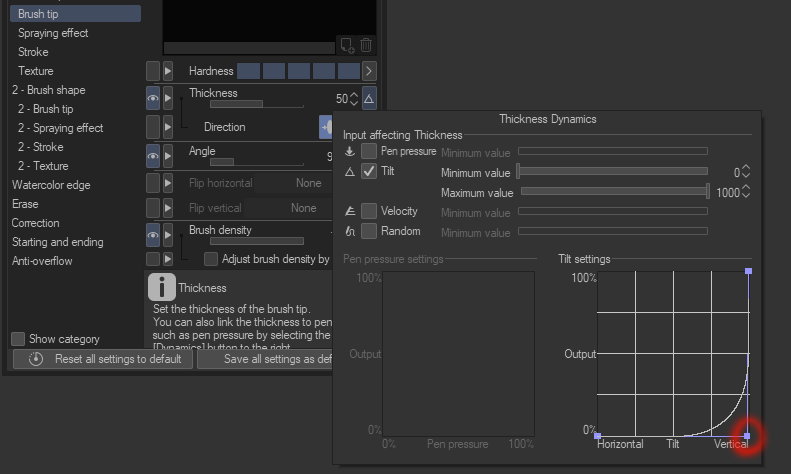Enable the Random checkbox
The height and width of the screenshot is (474, 791).
point(369,231)
